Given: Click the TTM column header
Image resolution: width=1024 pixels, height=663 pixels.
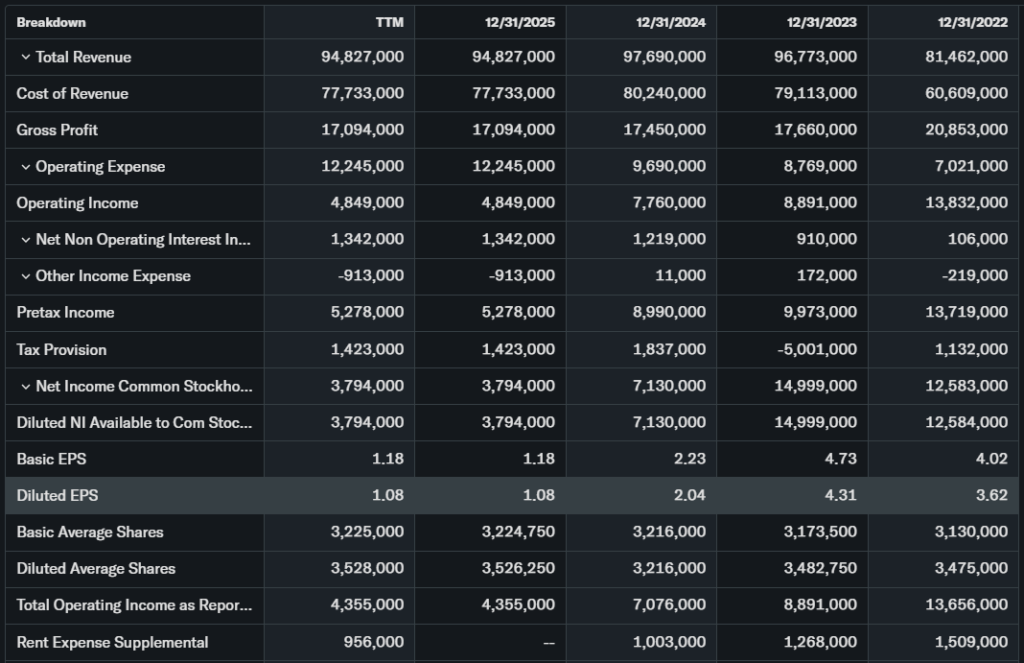Looking at the screenshot, I should pos(389,22).
